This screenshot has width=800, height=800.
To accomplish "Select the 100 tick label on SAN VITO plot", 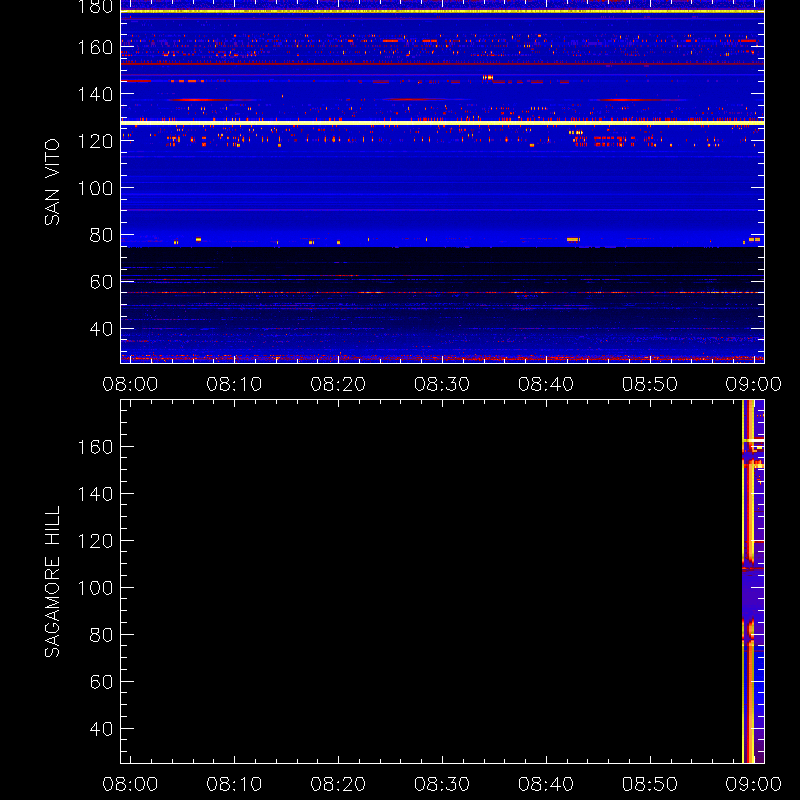I will pos(95,188).
